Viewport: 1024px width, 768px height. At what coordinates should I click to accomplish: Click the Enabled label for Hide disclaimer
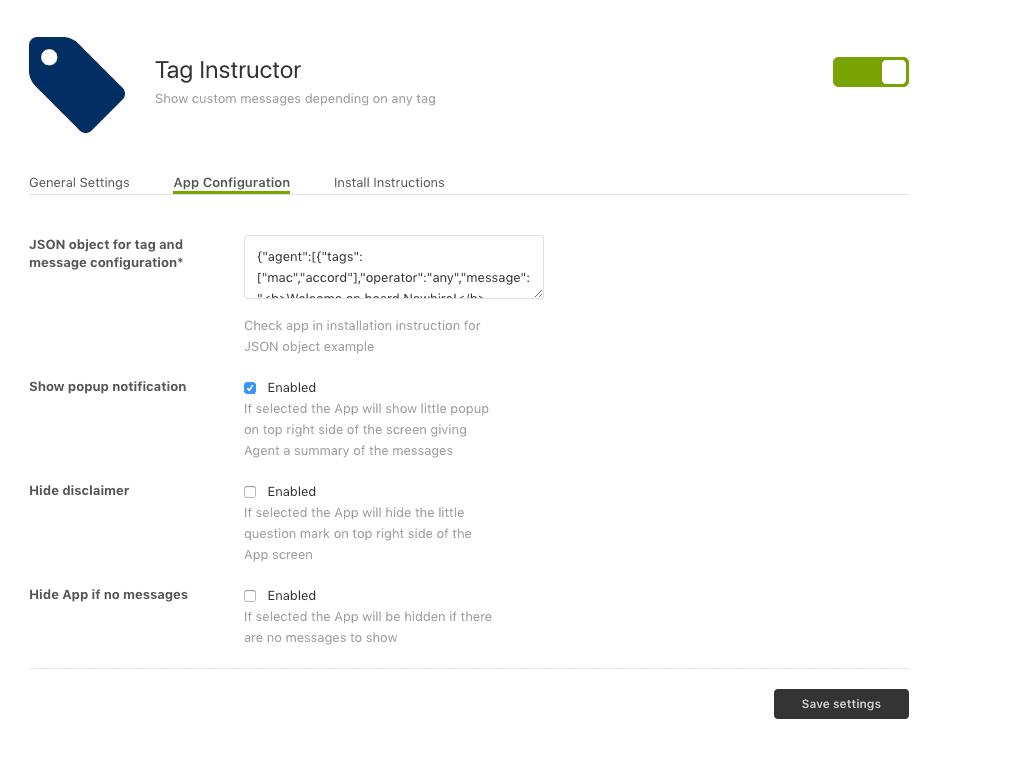coord(291,492)
